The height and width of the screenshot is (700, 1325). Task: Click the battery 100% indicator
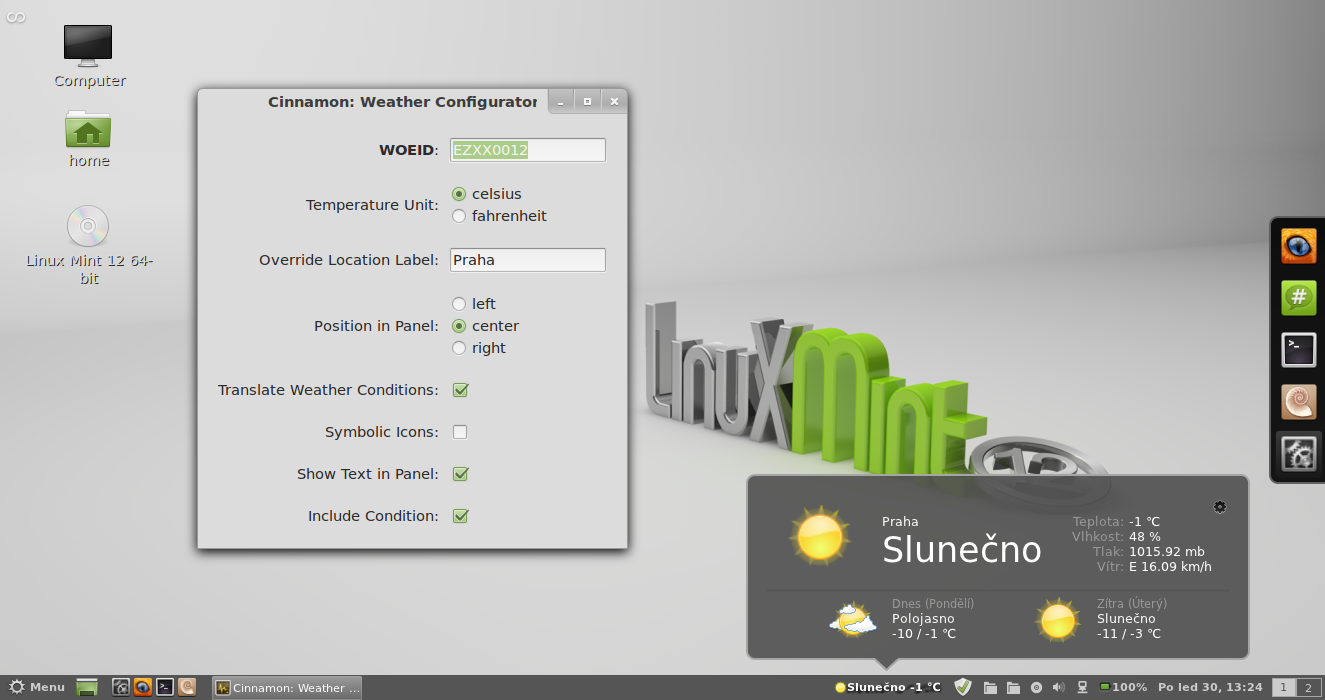point(1123,687)
